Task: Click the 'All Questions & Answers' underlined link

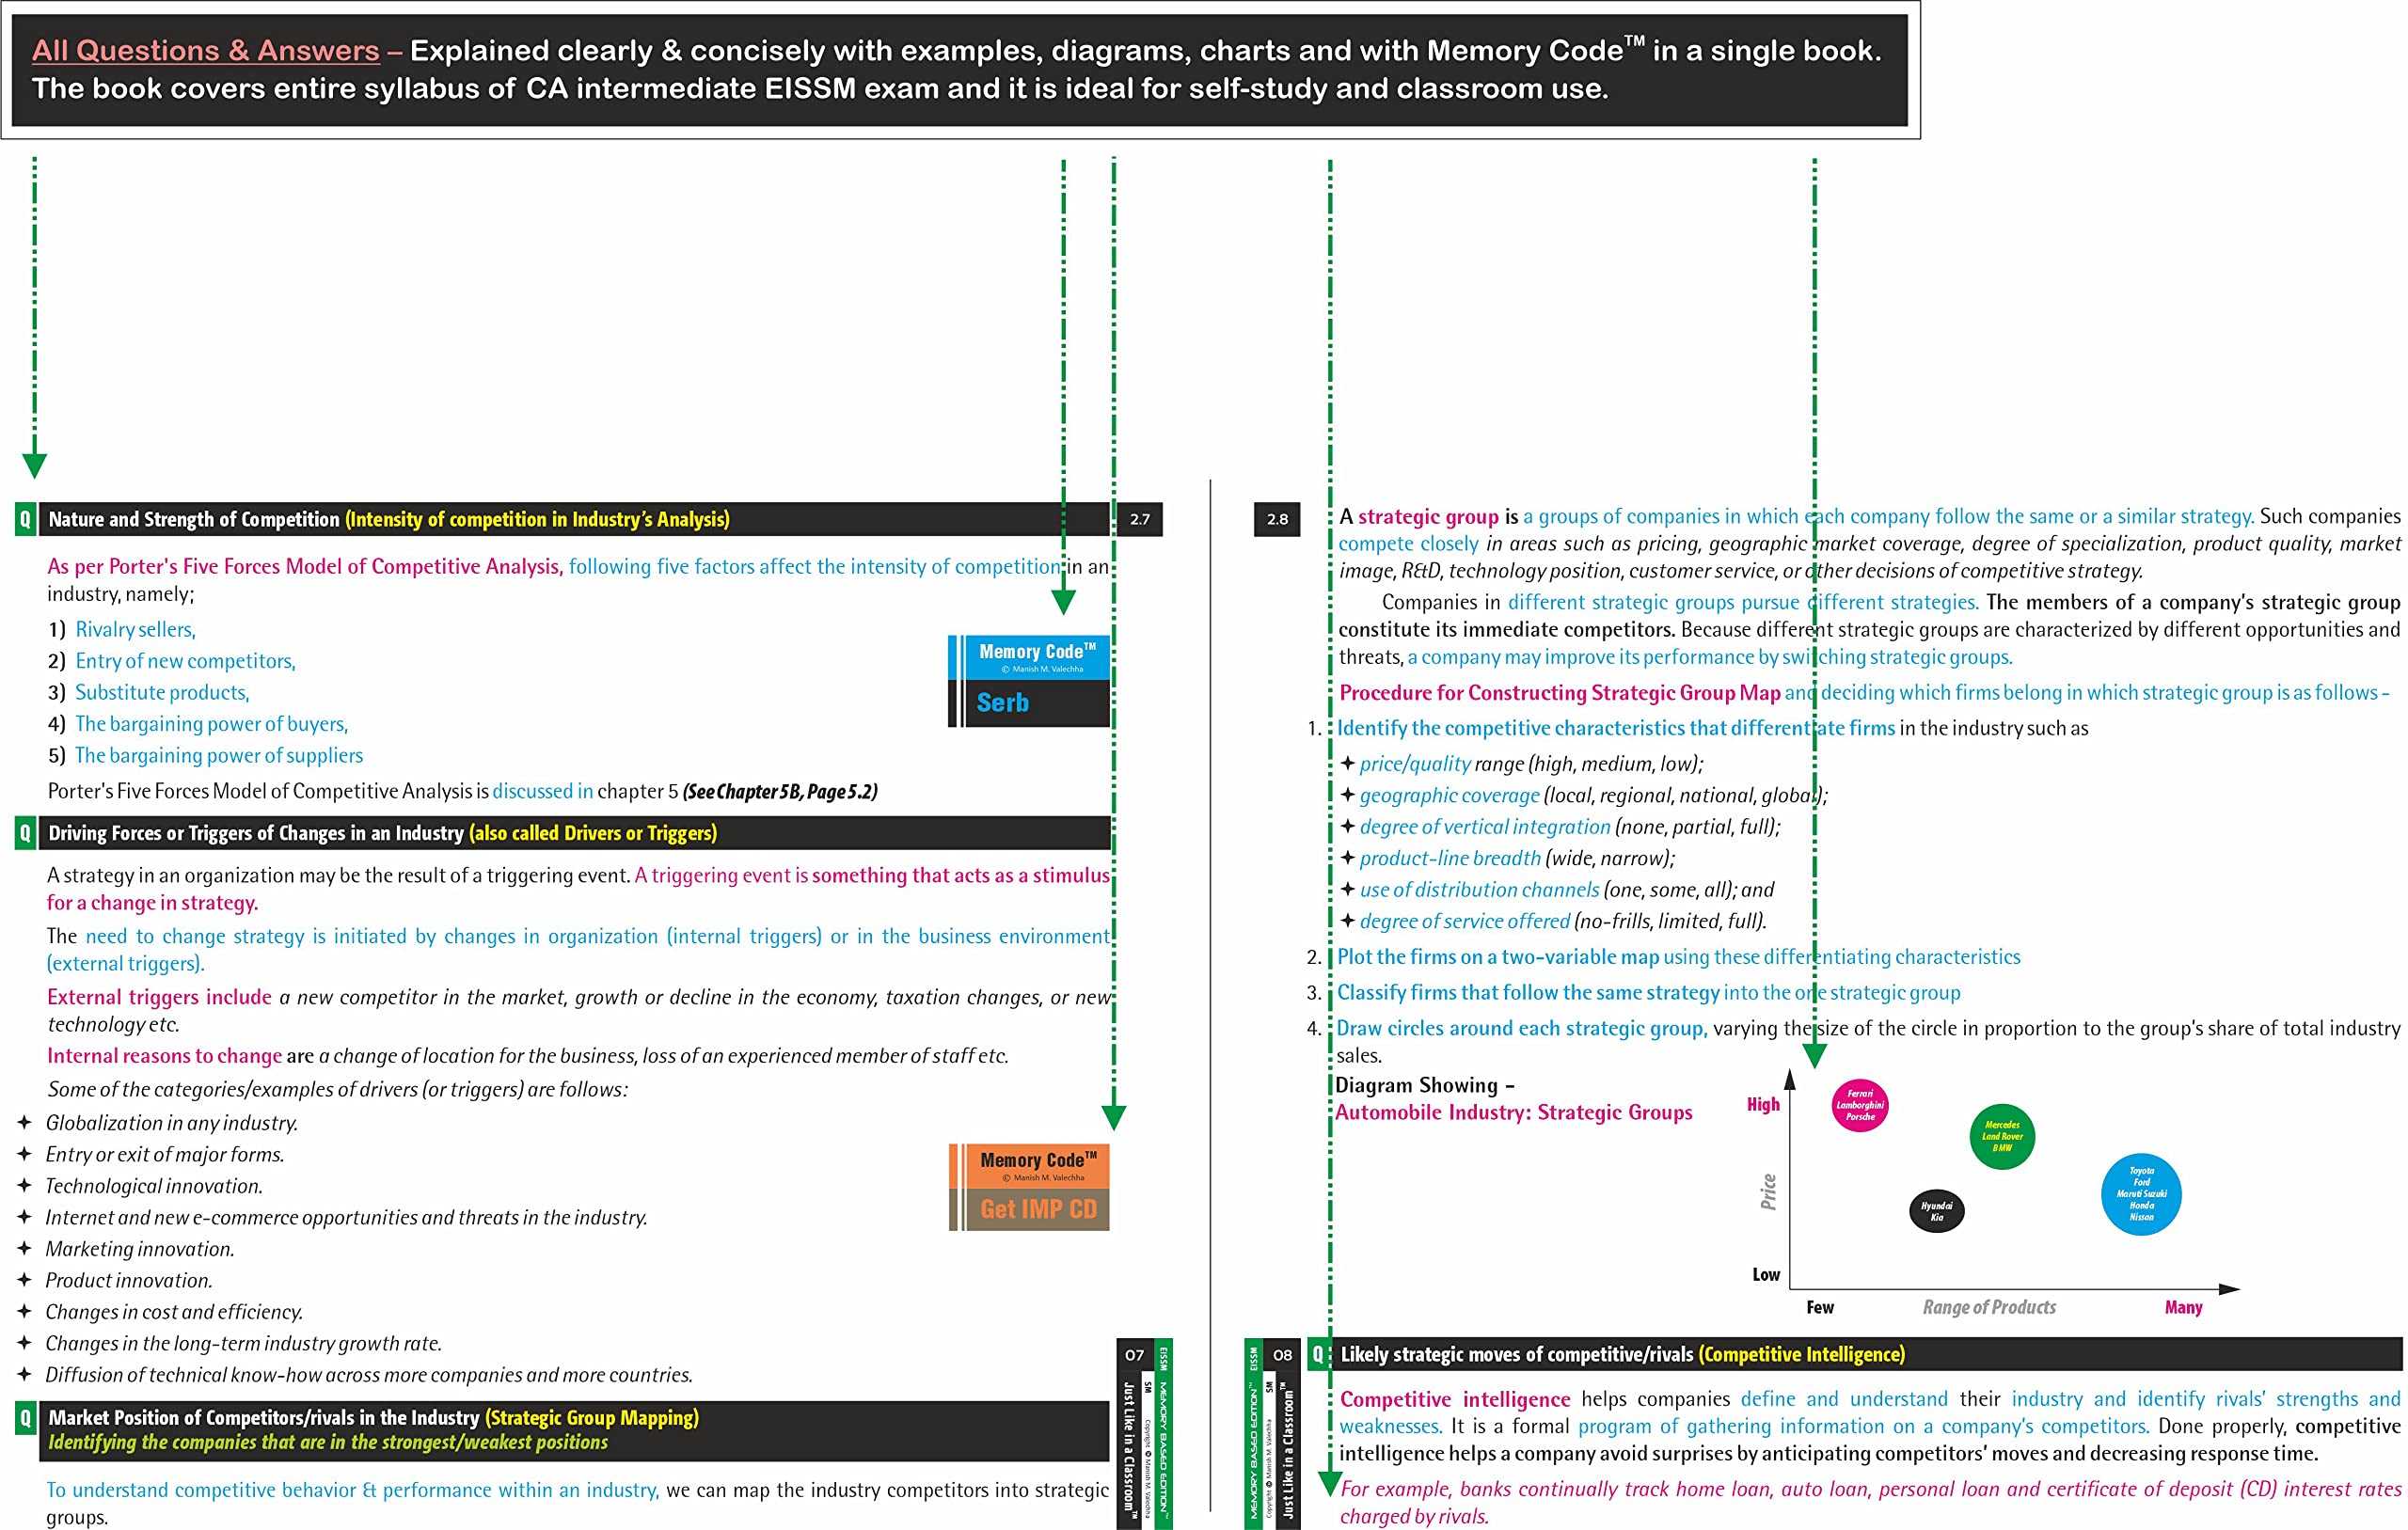Action: click(x=205, y=51)
